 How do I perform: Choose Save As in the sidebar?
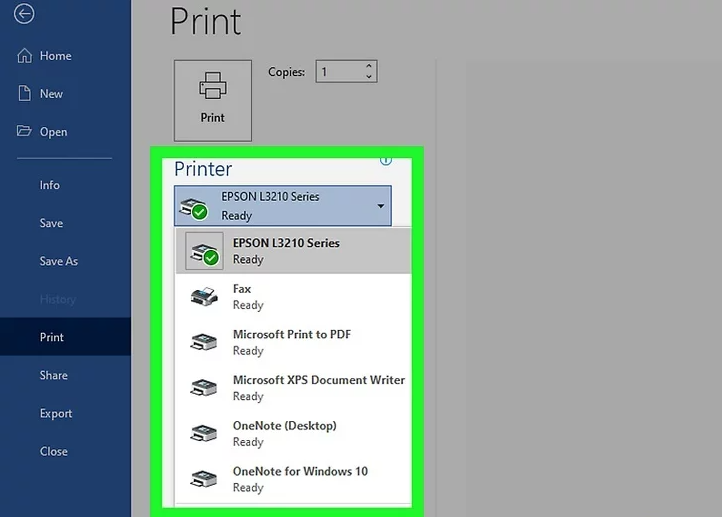coord(65,261)
